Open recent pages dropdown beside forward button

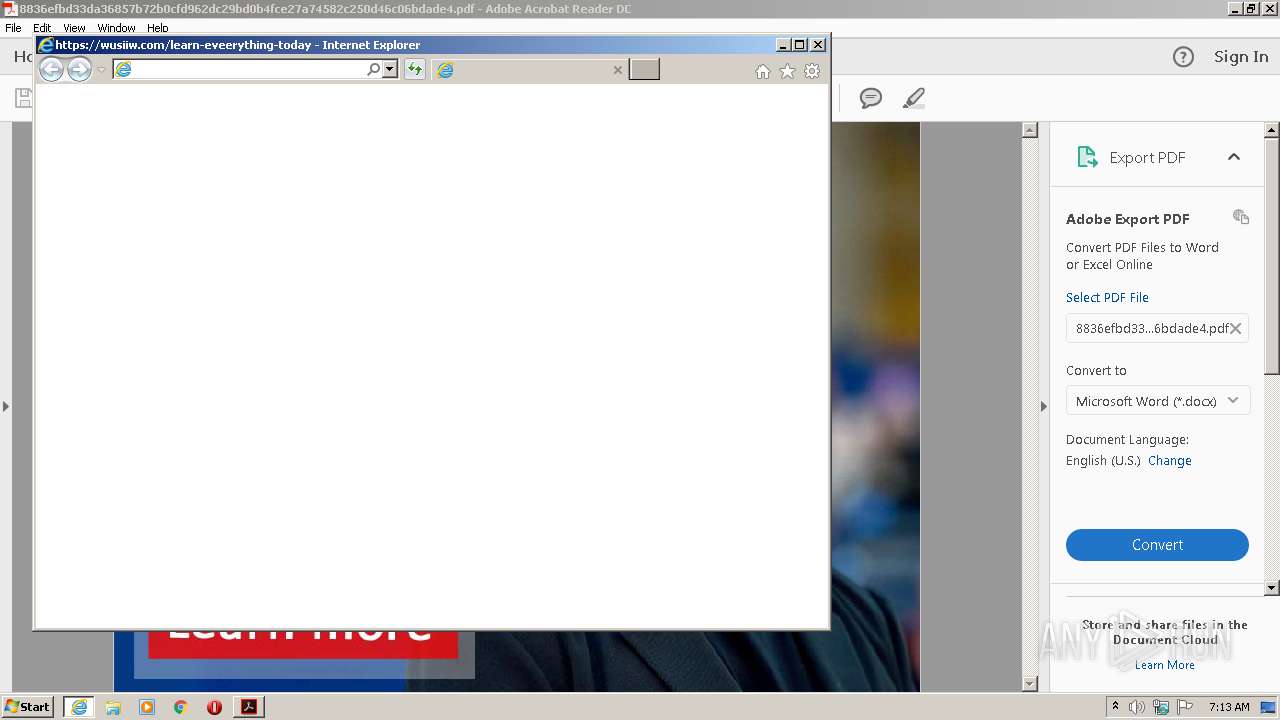[101, 70]
